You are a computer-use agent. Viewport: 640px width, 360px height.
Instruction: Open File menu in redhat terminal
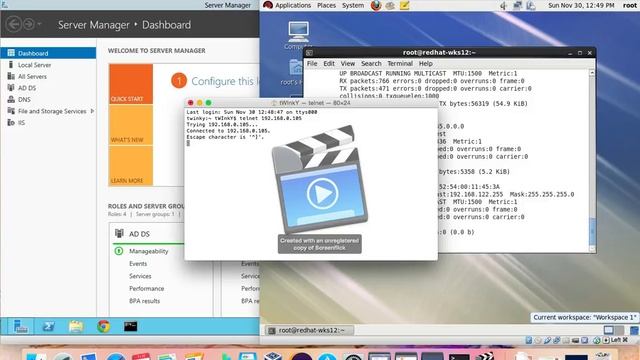click(312, 64)
